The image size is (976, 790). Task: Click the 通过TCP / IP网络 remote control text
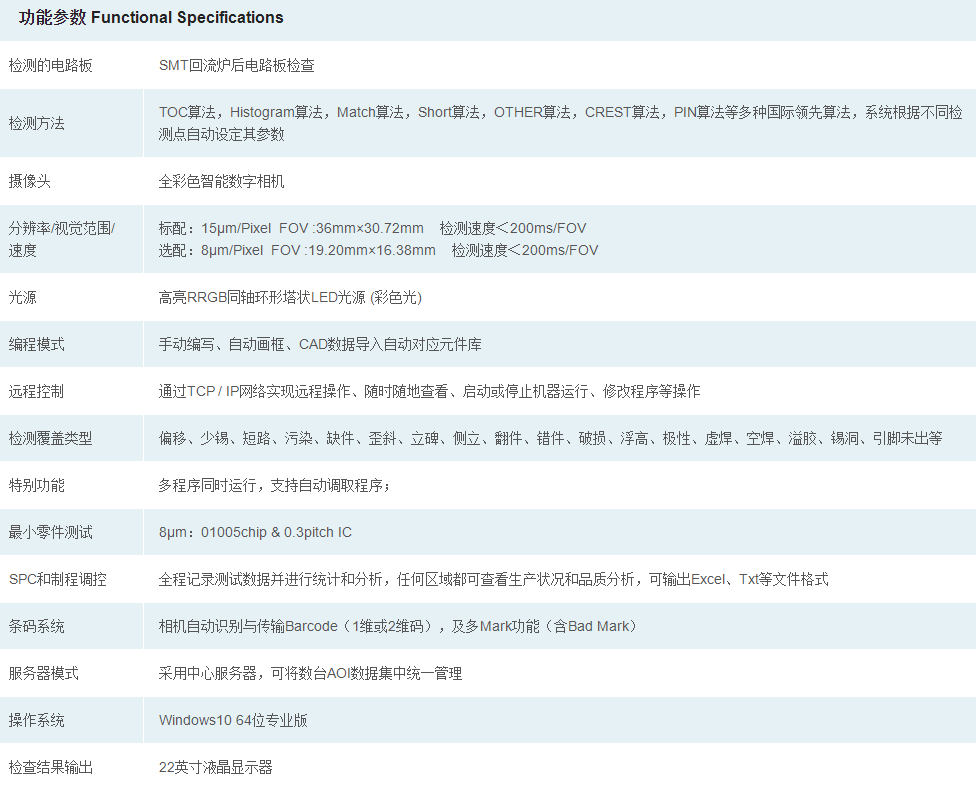tap(429, 391)
